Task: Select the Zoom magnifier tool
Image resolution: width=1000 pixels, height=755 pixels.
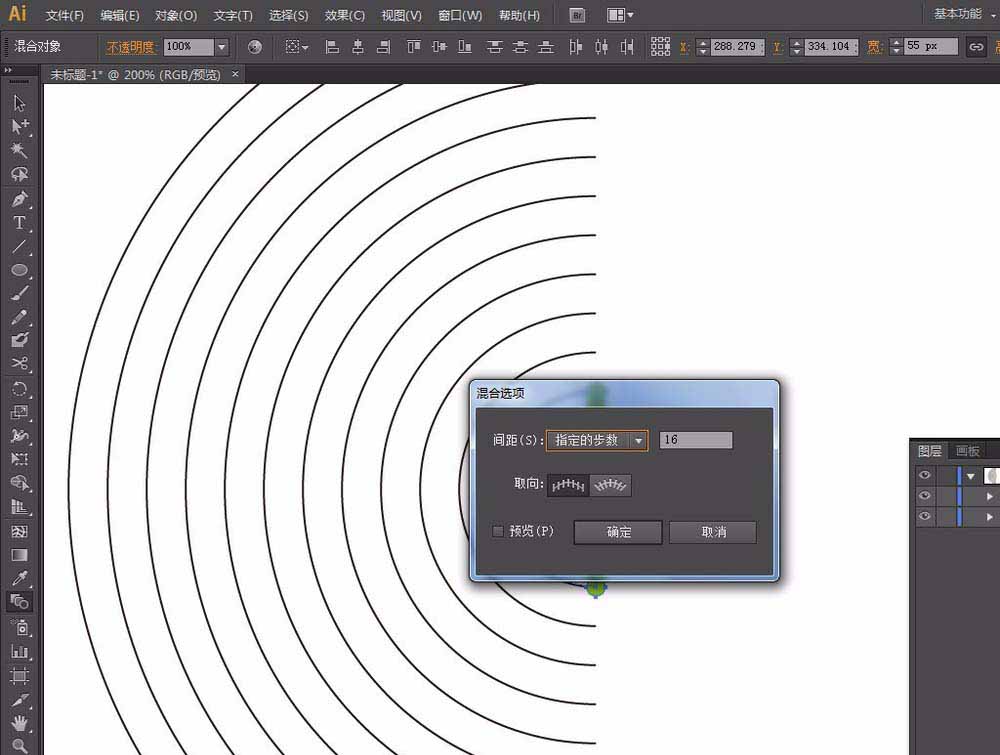Action: pyautogui.click(x=19, y=745)
